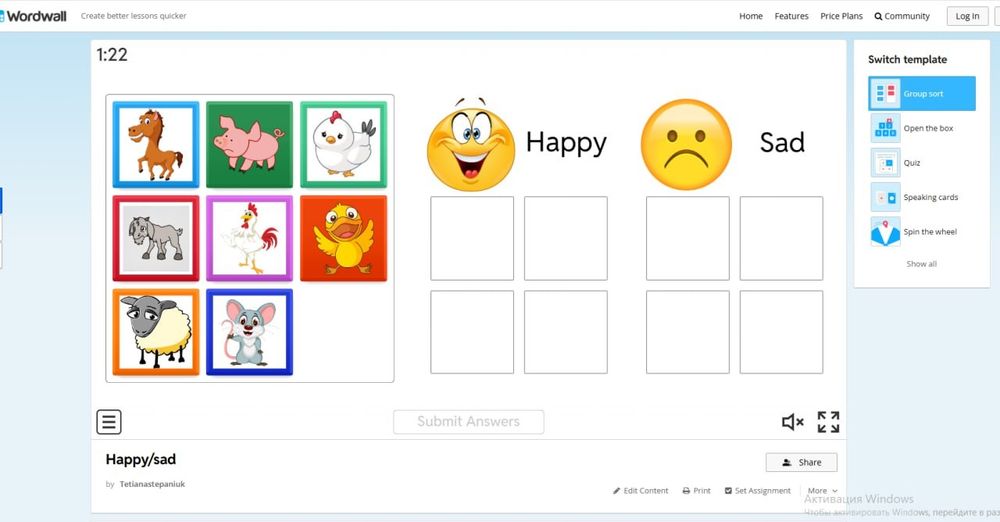Expand the More dropdown

[x=823, y=491]
